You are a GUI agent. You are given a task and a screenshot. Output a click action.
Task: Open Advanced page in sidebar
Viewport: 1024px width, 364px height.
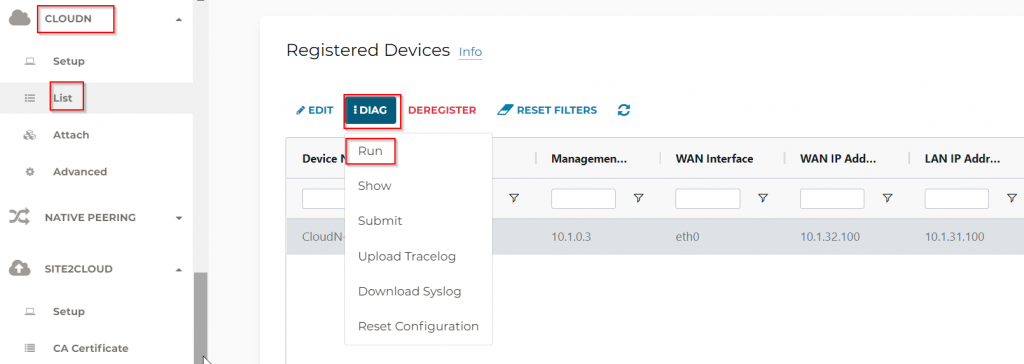tap(80, 172)
